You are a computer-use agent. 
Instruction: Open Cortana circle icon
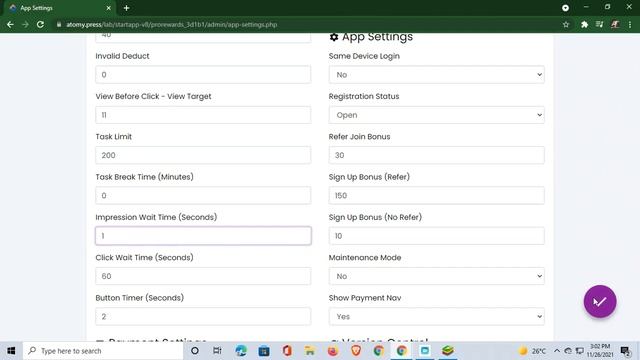coord(195,351)
